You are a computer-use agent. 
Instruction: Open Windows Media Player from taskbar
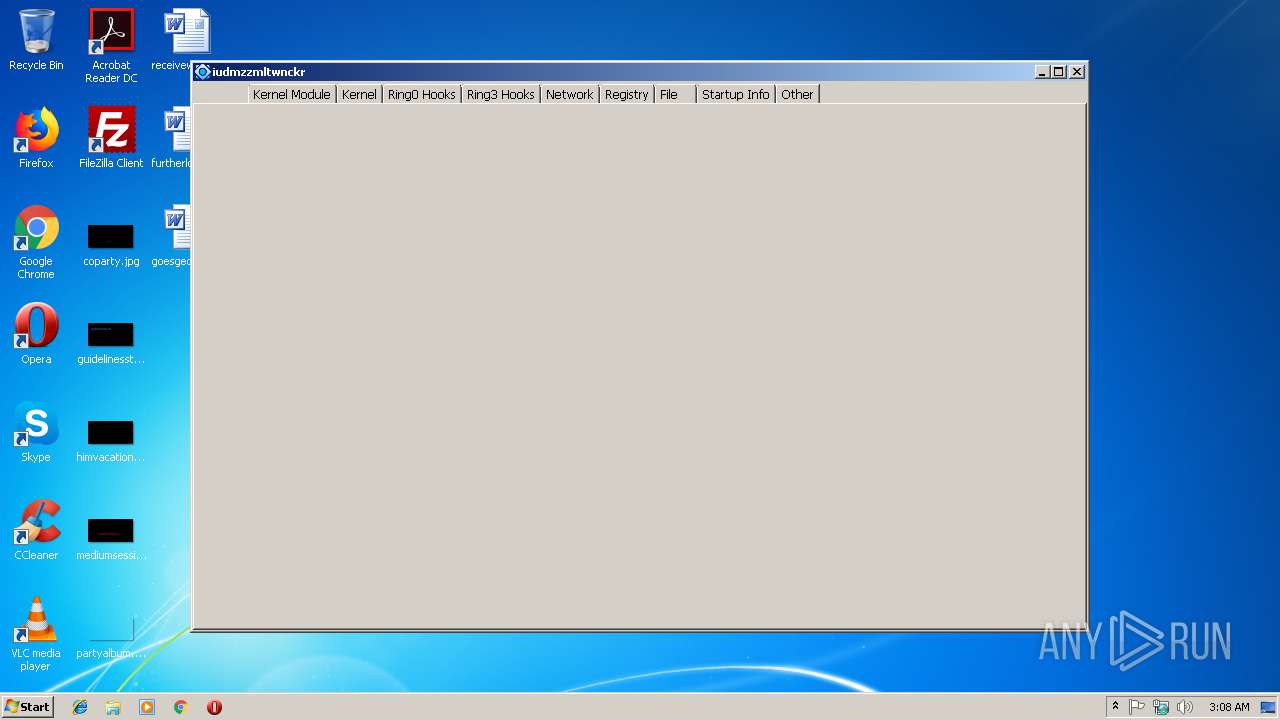coord(147,707)
